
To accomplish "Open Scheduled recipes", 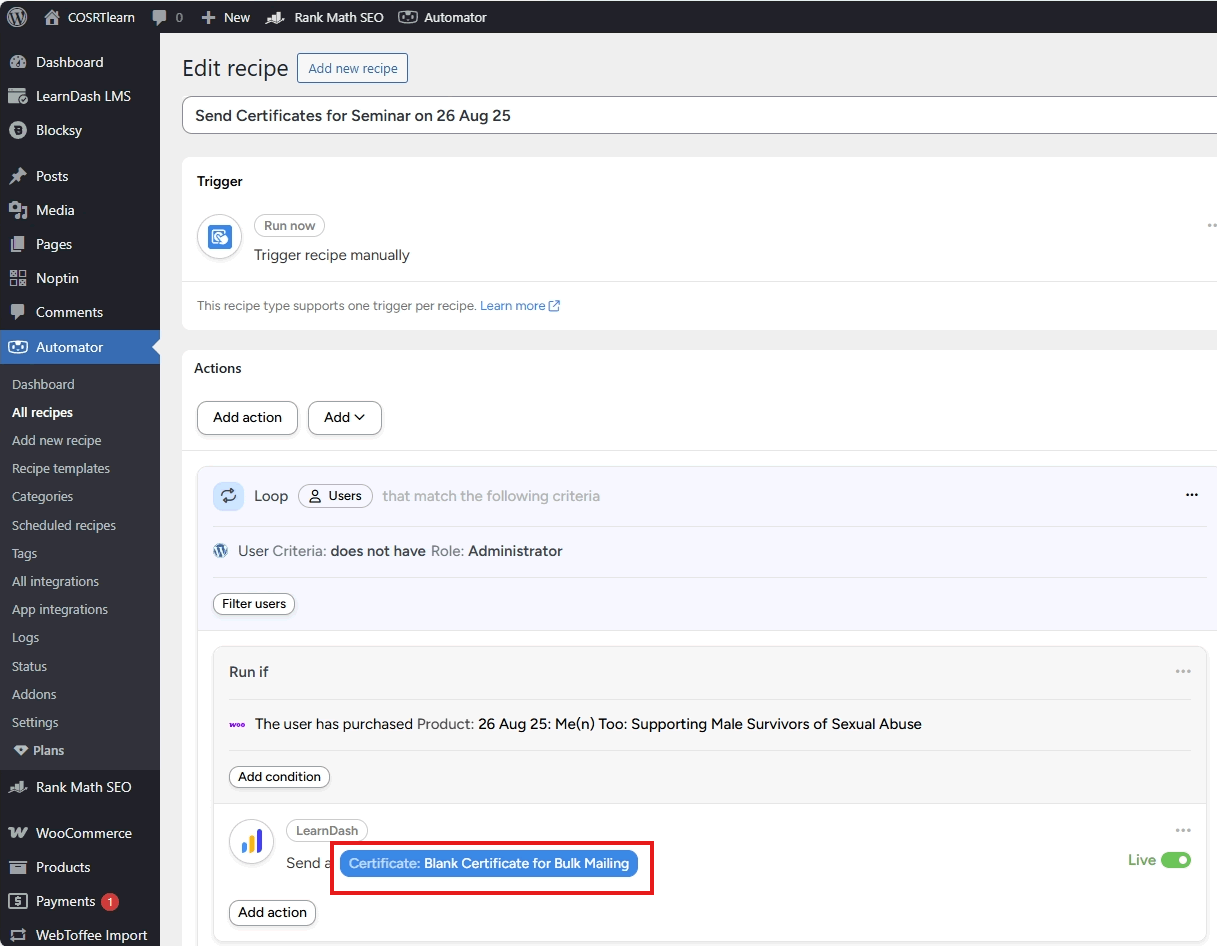I will tap(64, 525).
